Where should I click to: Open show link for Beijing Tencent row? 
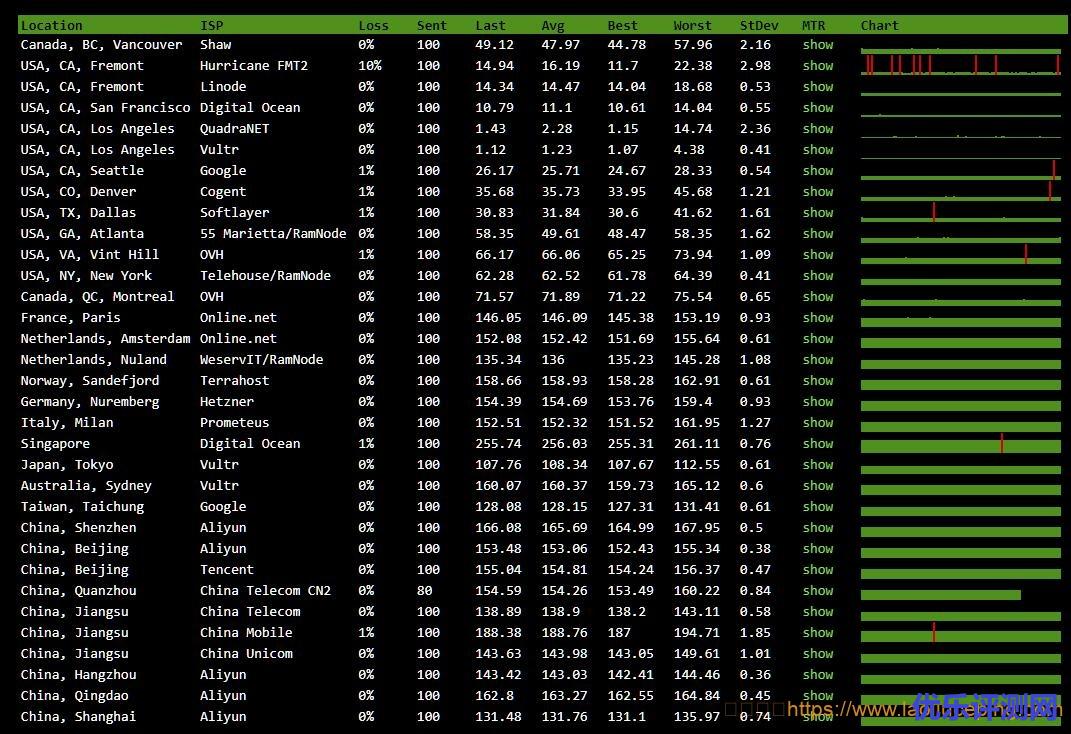[x=817, y=570]
